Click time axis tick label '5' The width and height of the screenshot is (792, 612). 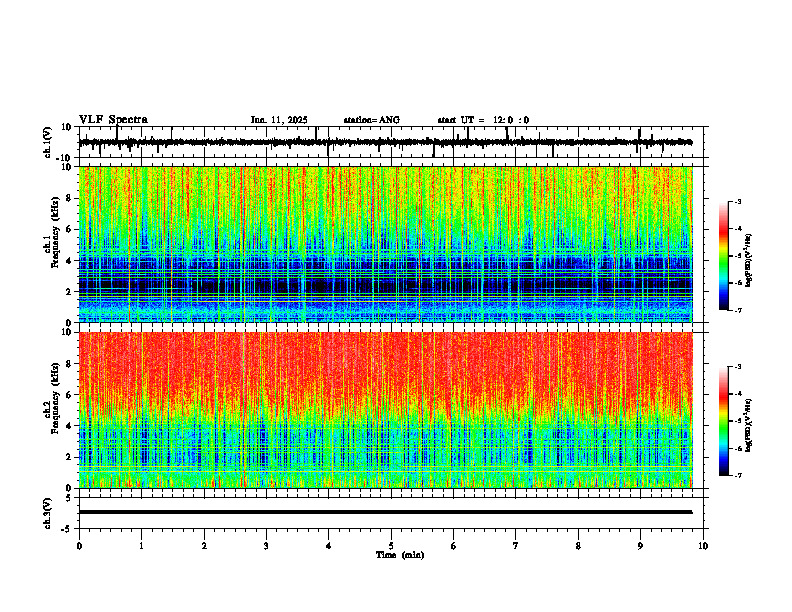coord(391,546)
